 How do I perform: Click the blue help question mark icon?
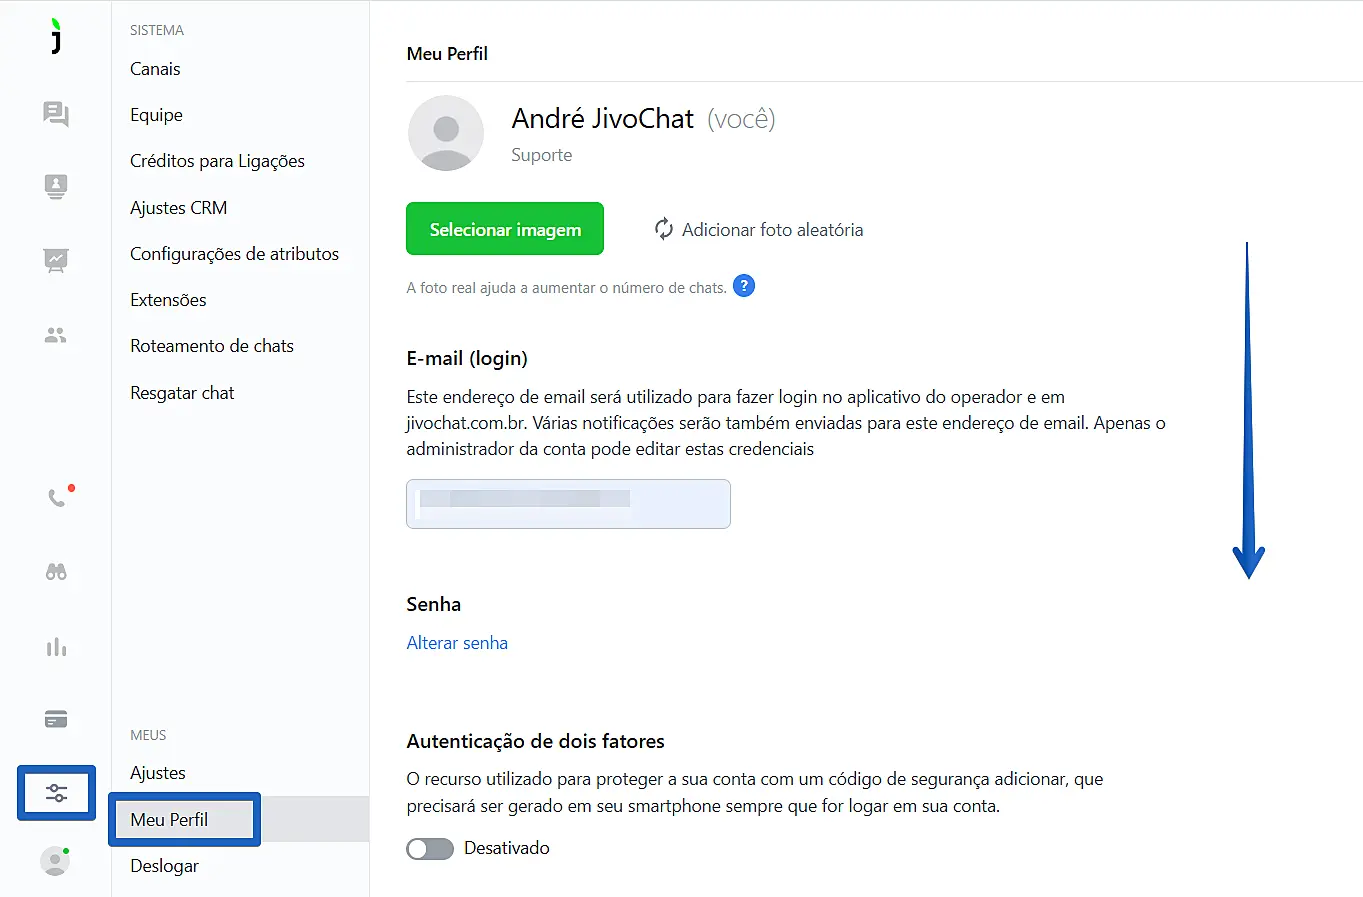744,286
